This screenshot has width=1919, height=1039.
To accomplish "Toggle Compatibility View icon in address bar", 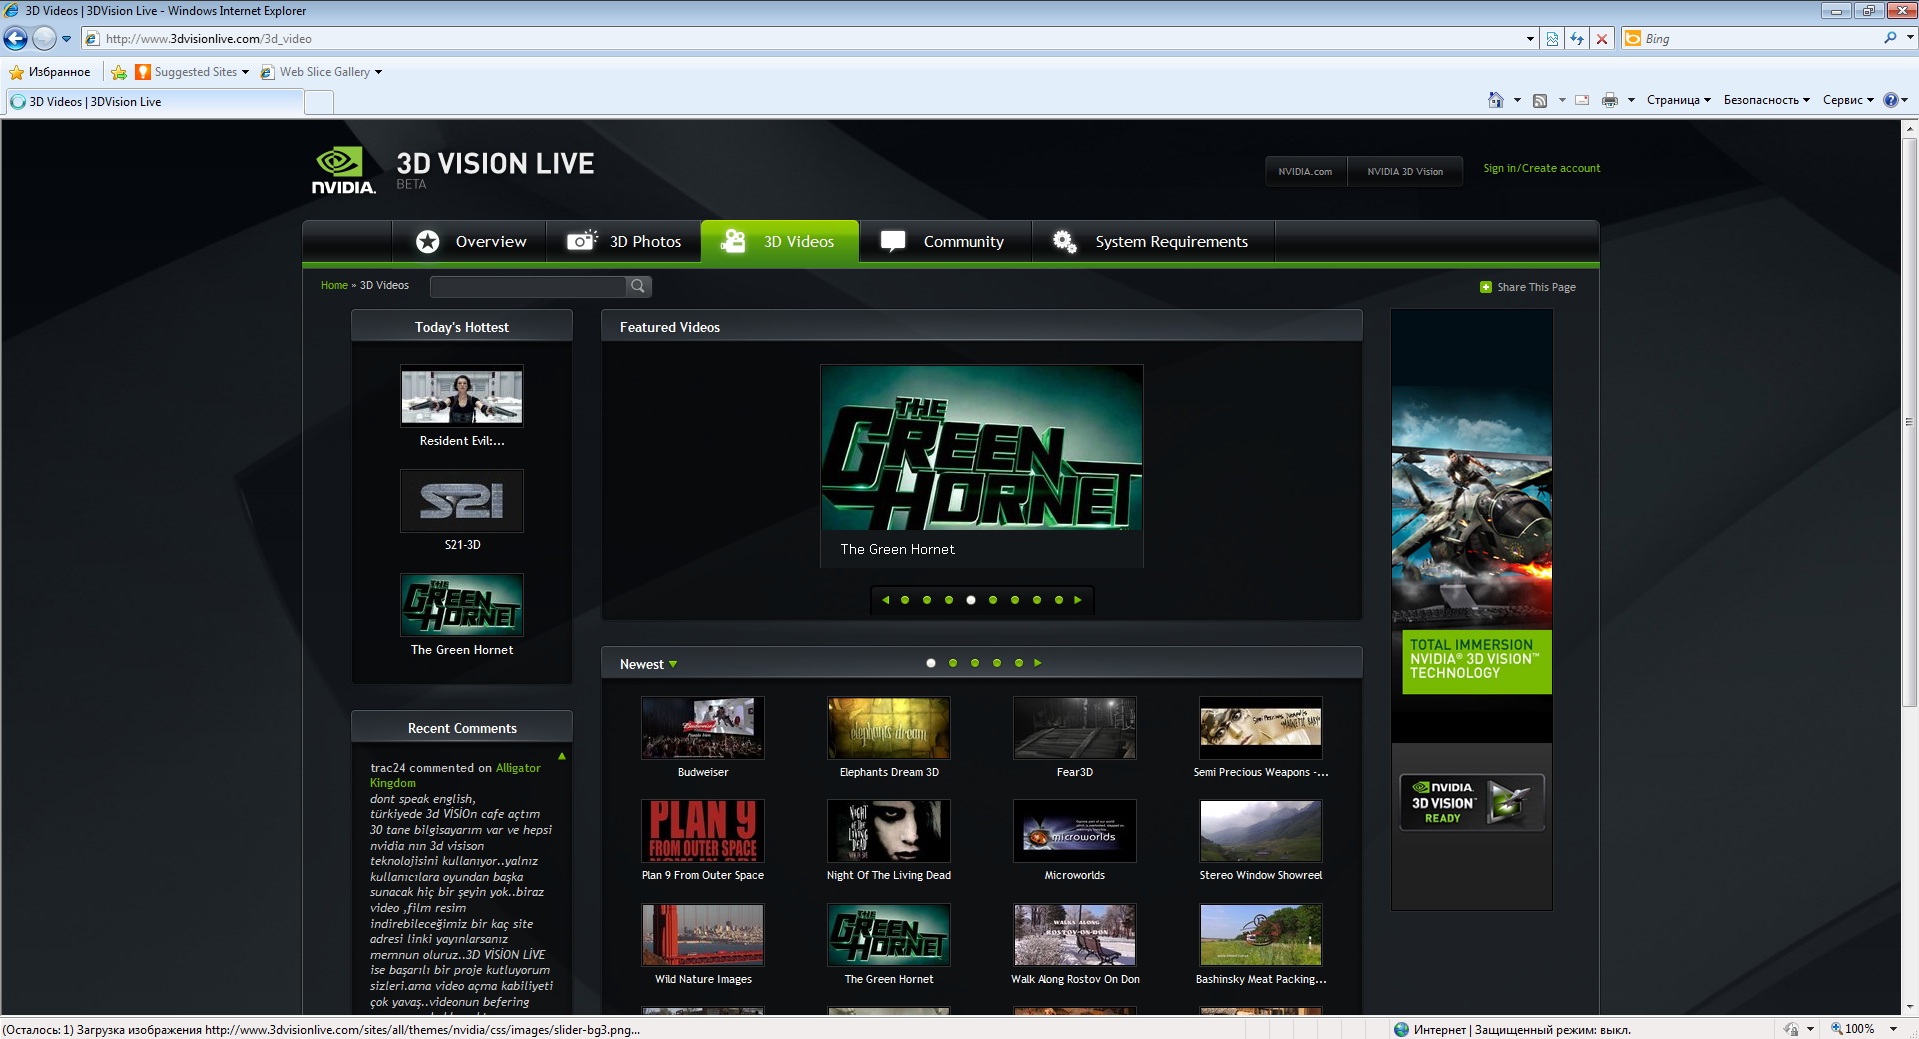I will pyautogui.click(x=1552, y=39).
